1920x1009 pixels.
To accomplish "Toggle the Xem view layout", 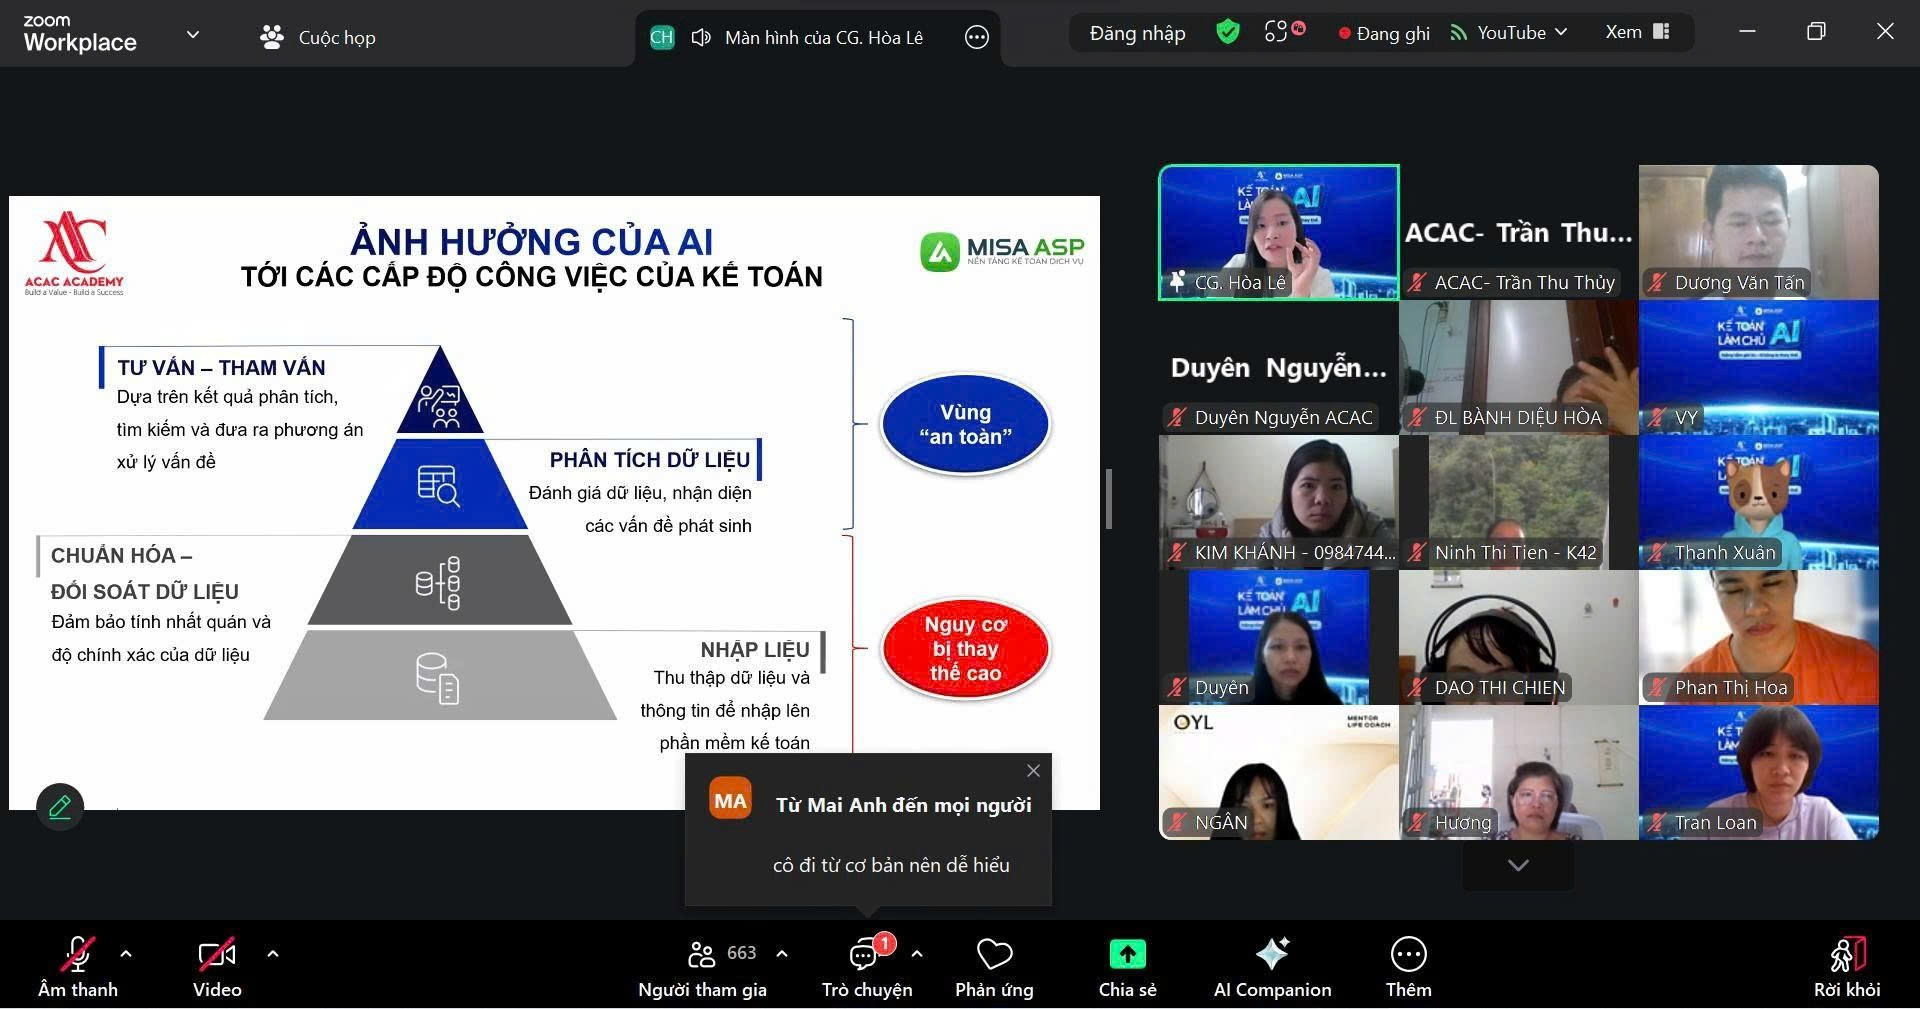I will click(1637, 32).
